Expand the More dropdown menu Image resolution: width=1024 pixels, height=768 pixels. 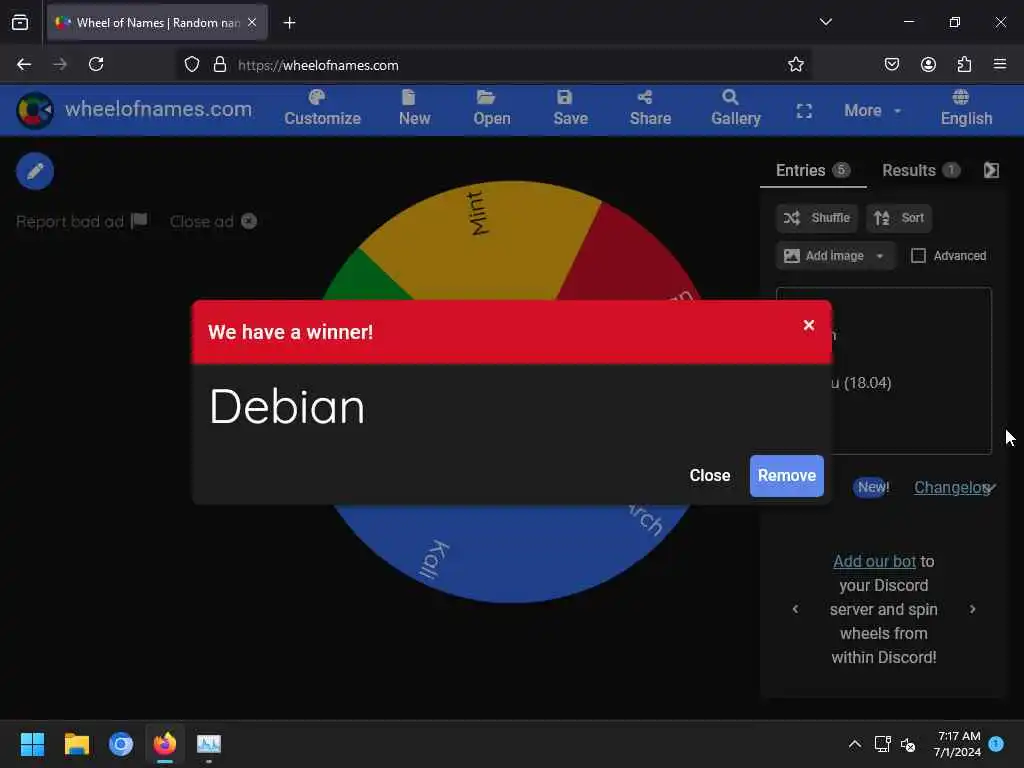pyautogui.click(x=872, y=110)
